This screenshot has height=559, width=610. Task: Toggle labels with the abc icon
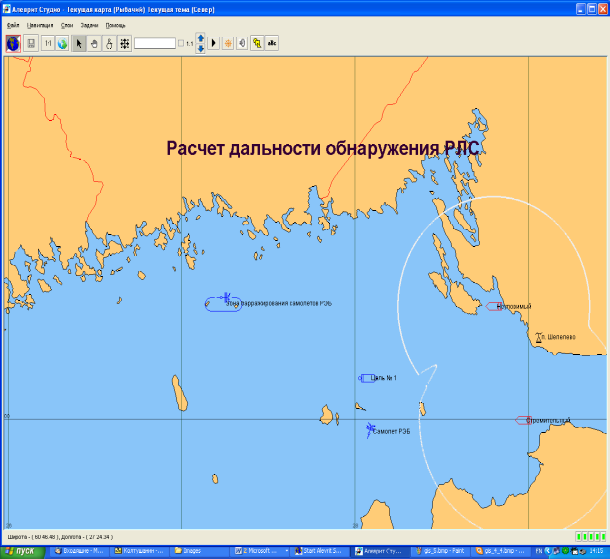(x=272, y=43)
